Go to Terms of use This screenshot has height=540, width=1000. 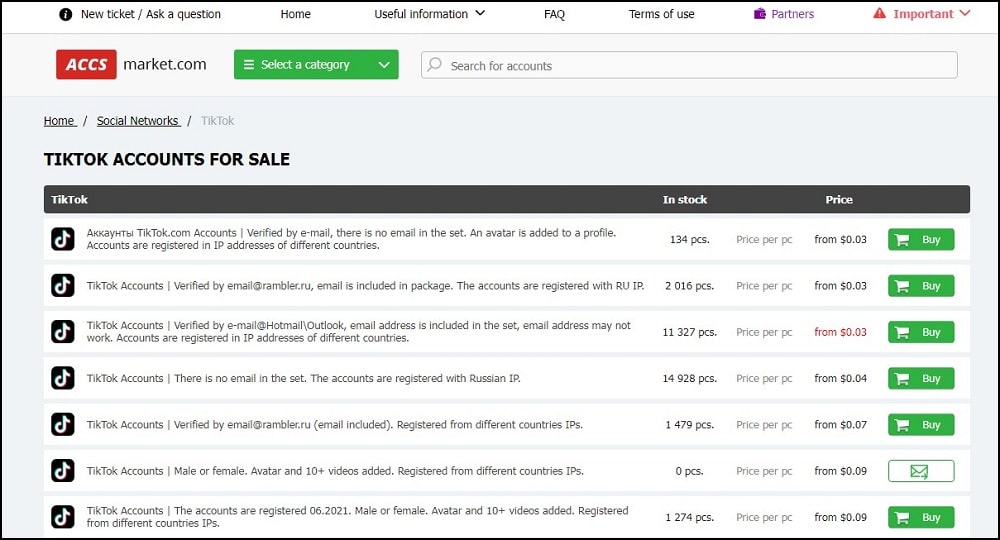pyautogui.click(x=661, y=14)
